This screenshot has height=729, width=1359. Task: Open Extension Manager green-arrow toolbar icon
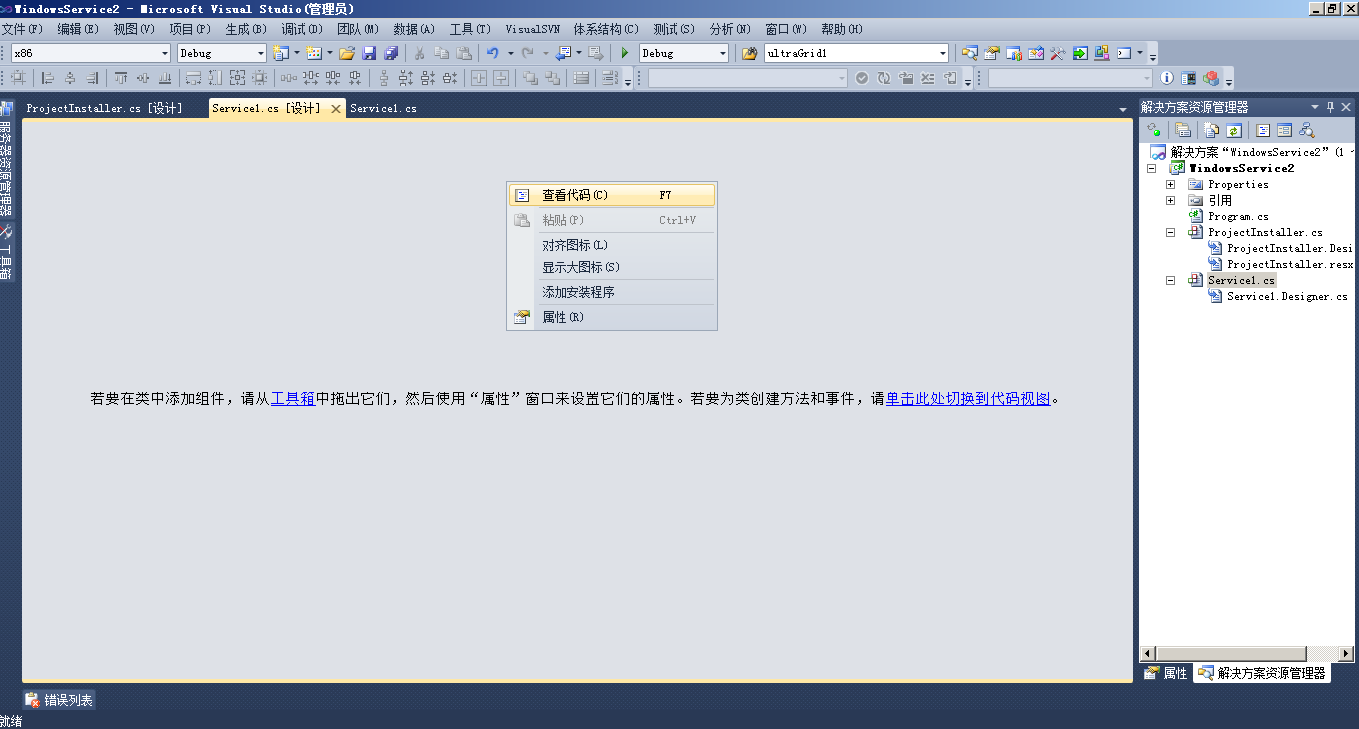click(x=1080, y=53)
